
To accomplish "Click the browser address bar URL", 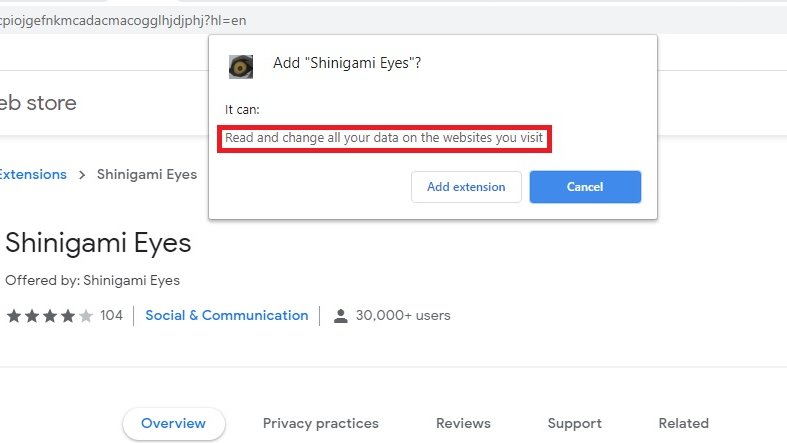I will [x=123, y=21].
